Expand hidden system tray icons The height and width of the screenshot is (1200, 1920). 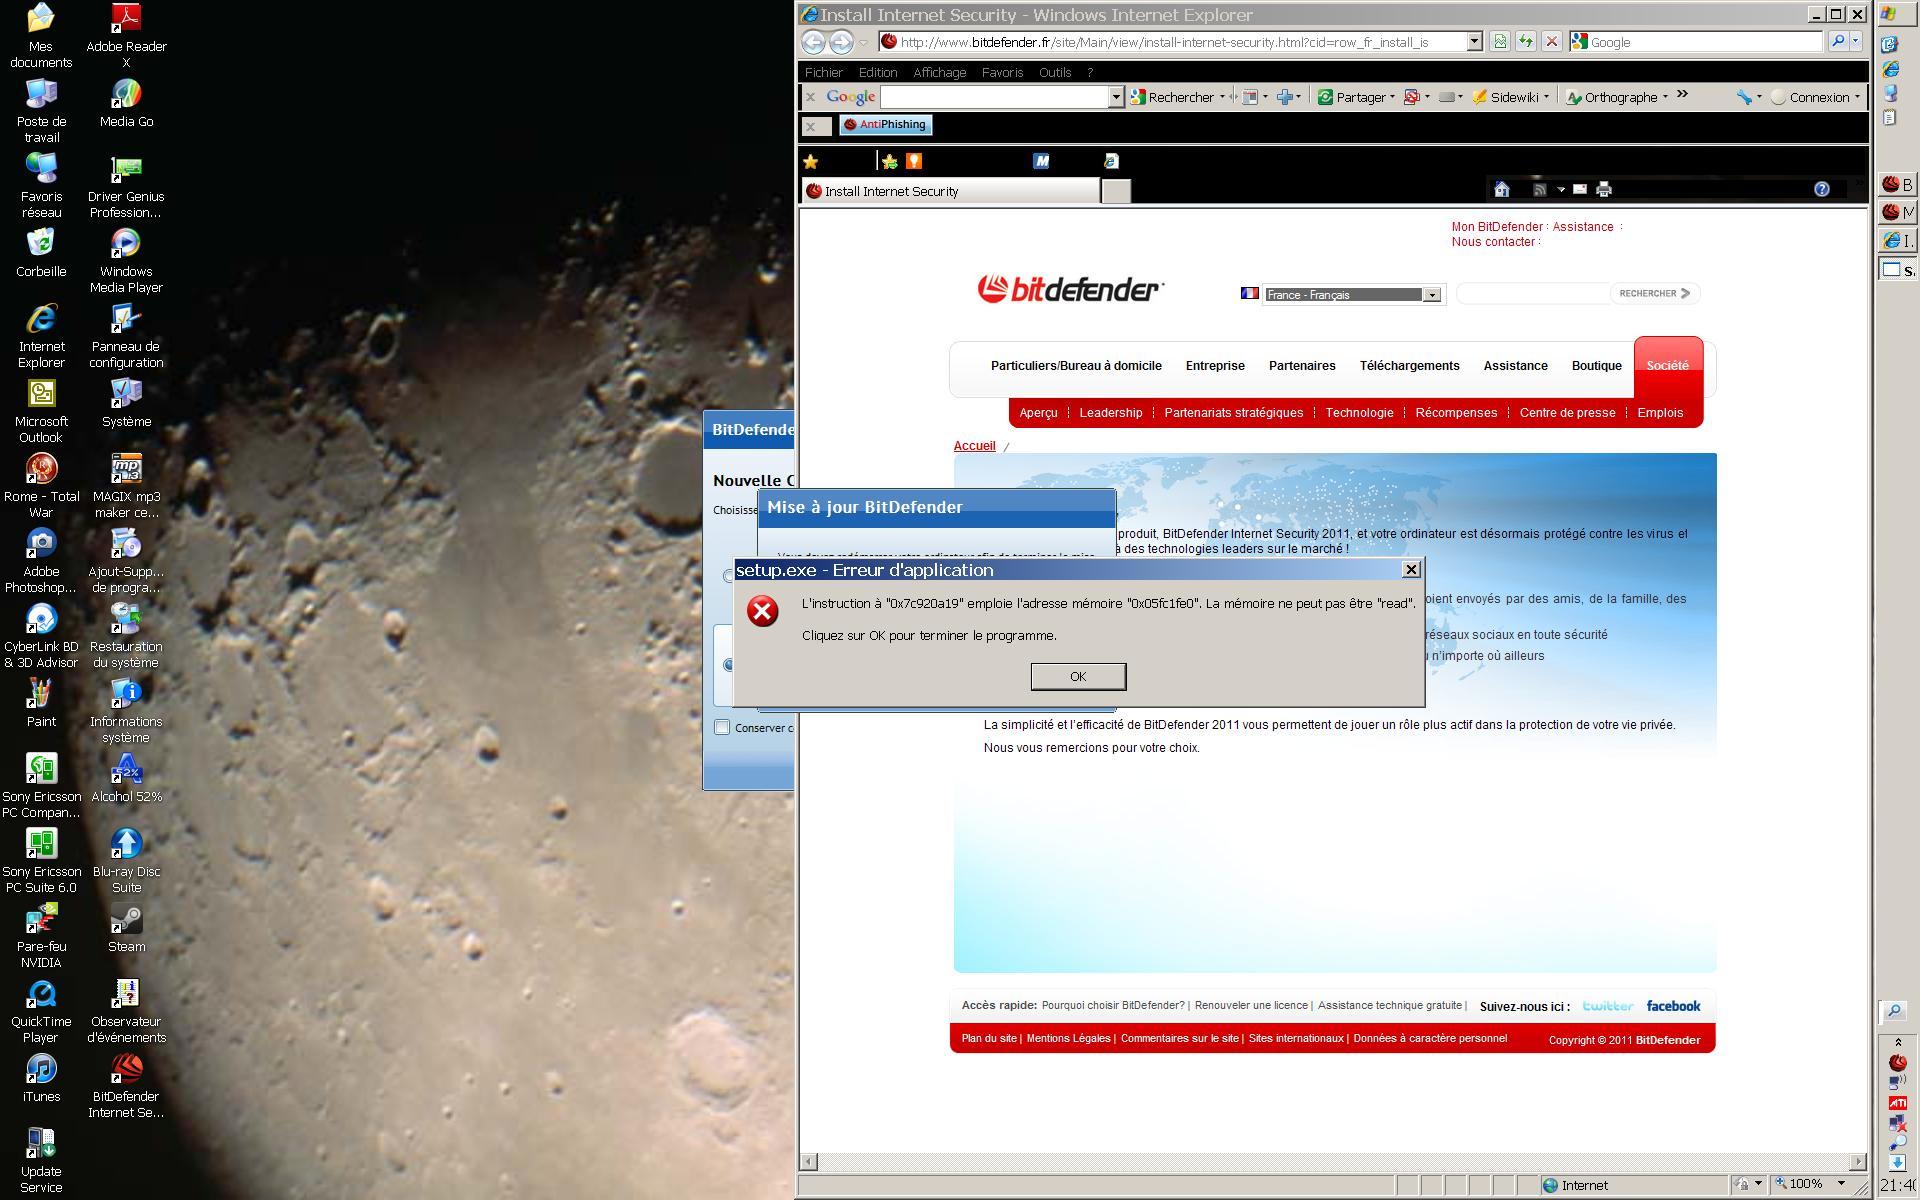coord(1897,1042)
